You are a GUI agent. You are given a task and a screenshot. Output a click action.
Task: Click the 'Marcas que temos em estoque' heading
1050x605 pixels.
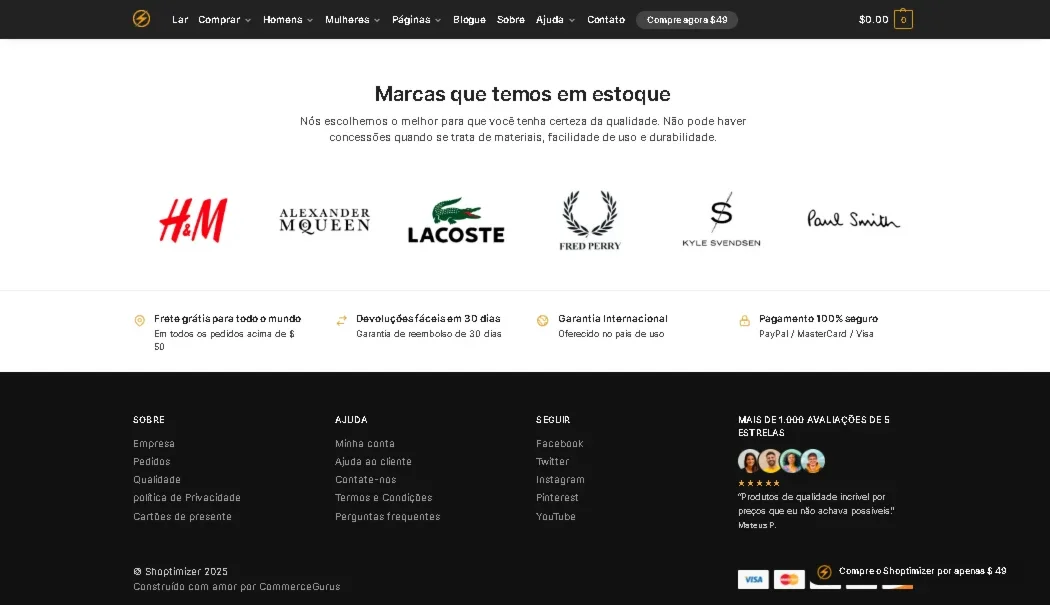(x=522, y=94)
